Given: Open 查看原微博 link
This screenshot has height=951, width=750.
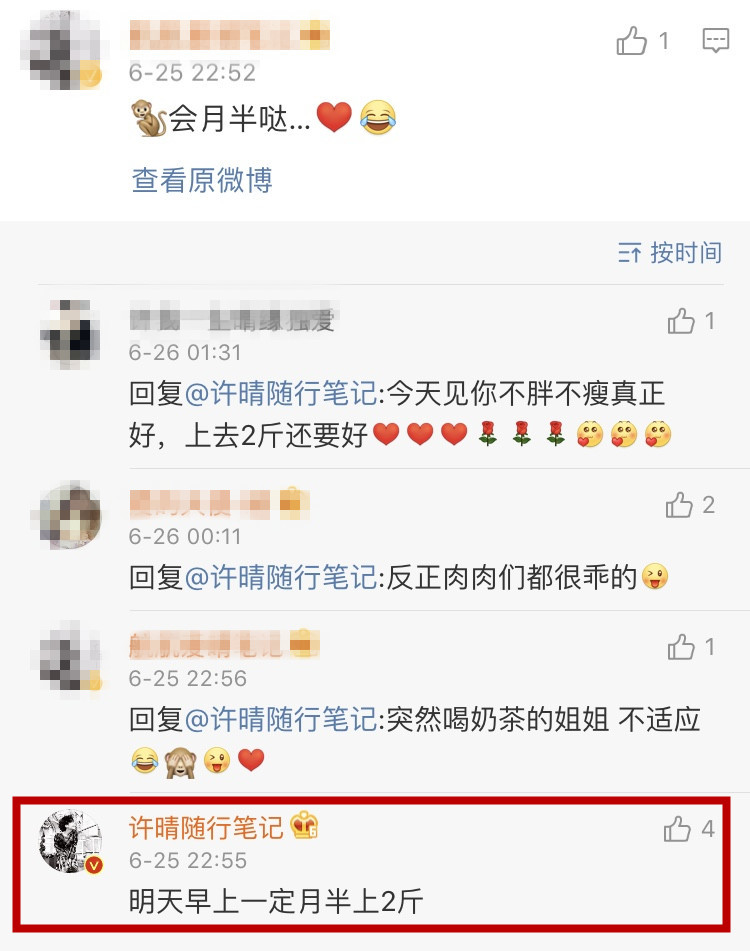Looking at the screenshot, I should (202, 180).
